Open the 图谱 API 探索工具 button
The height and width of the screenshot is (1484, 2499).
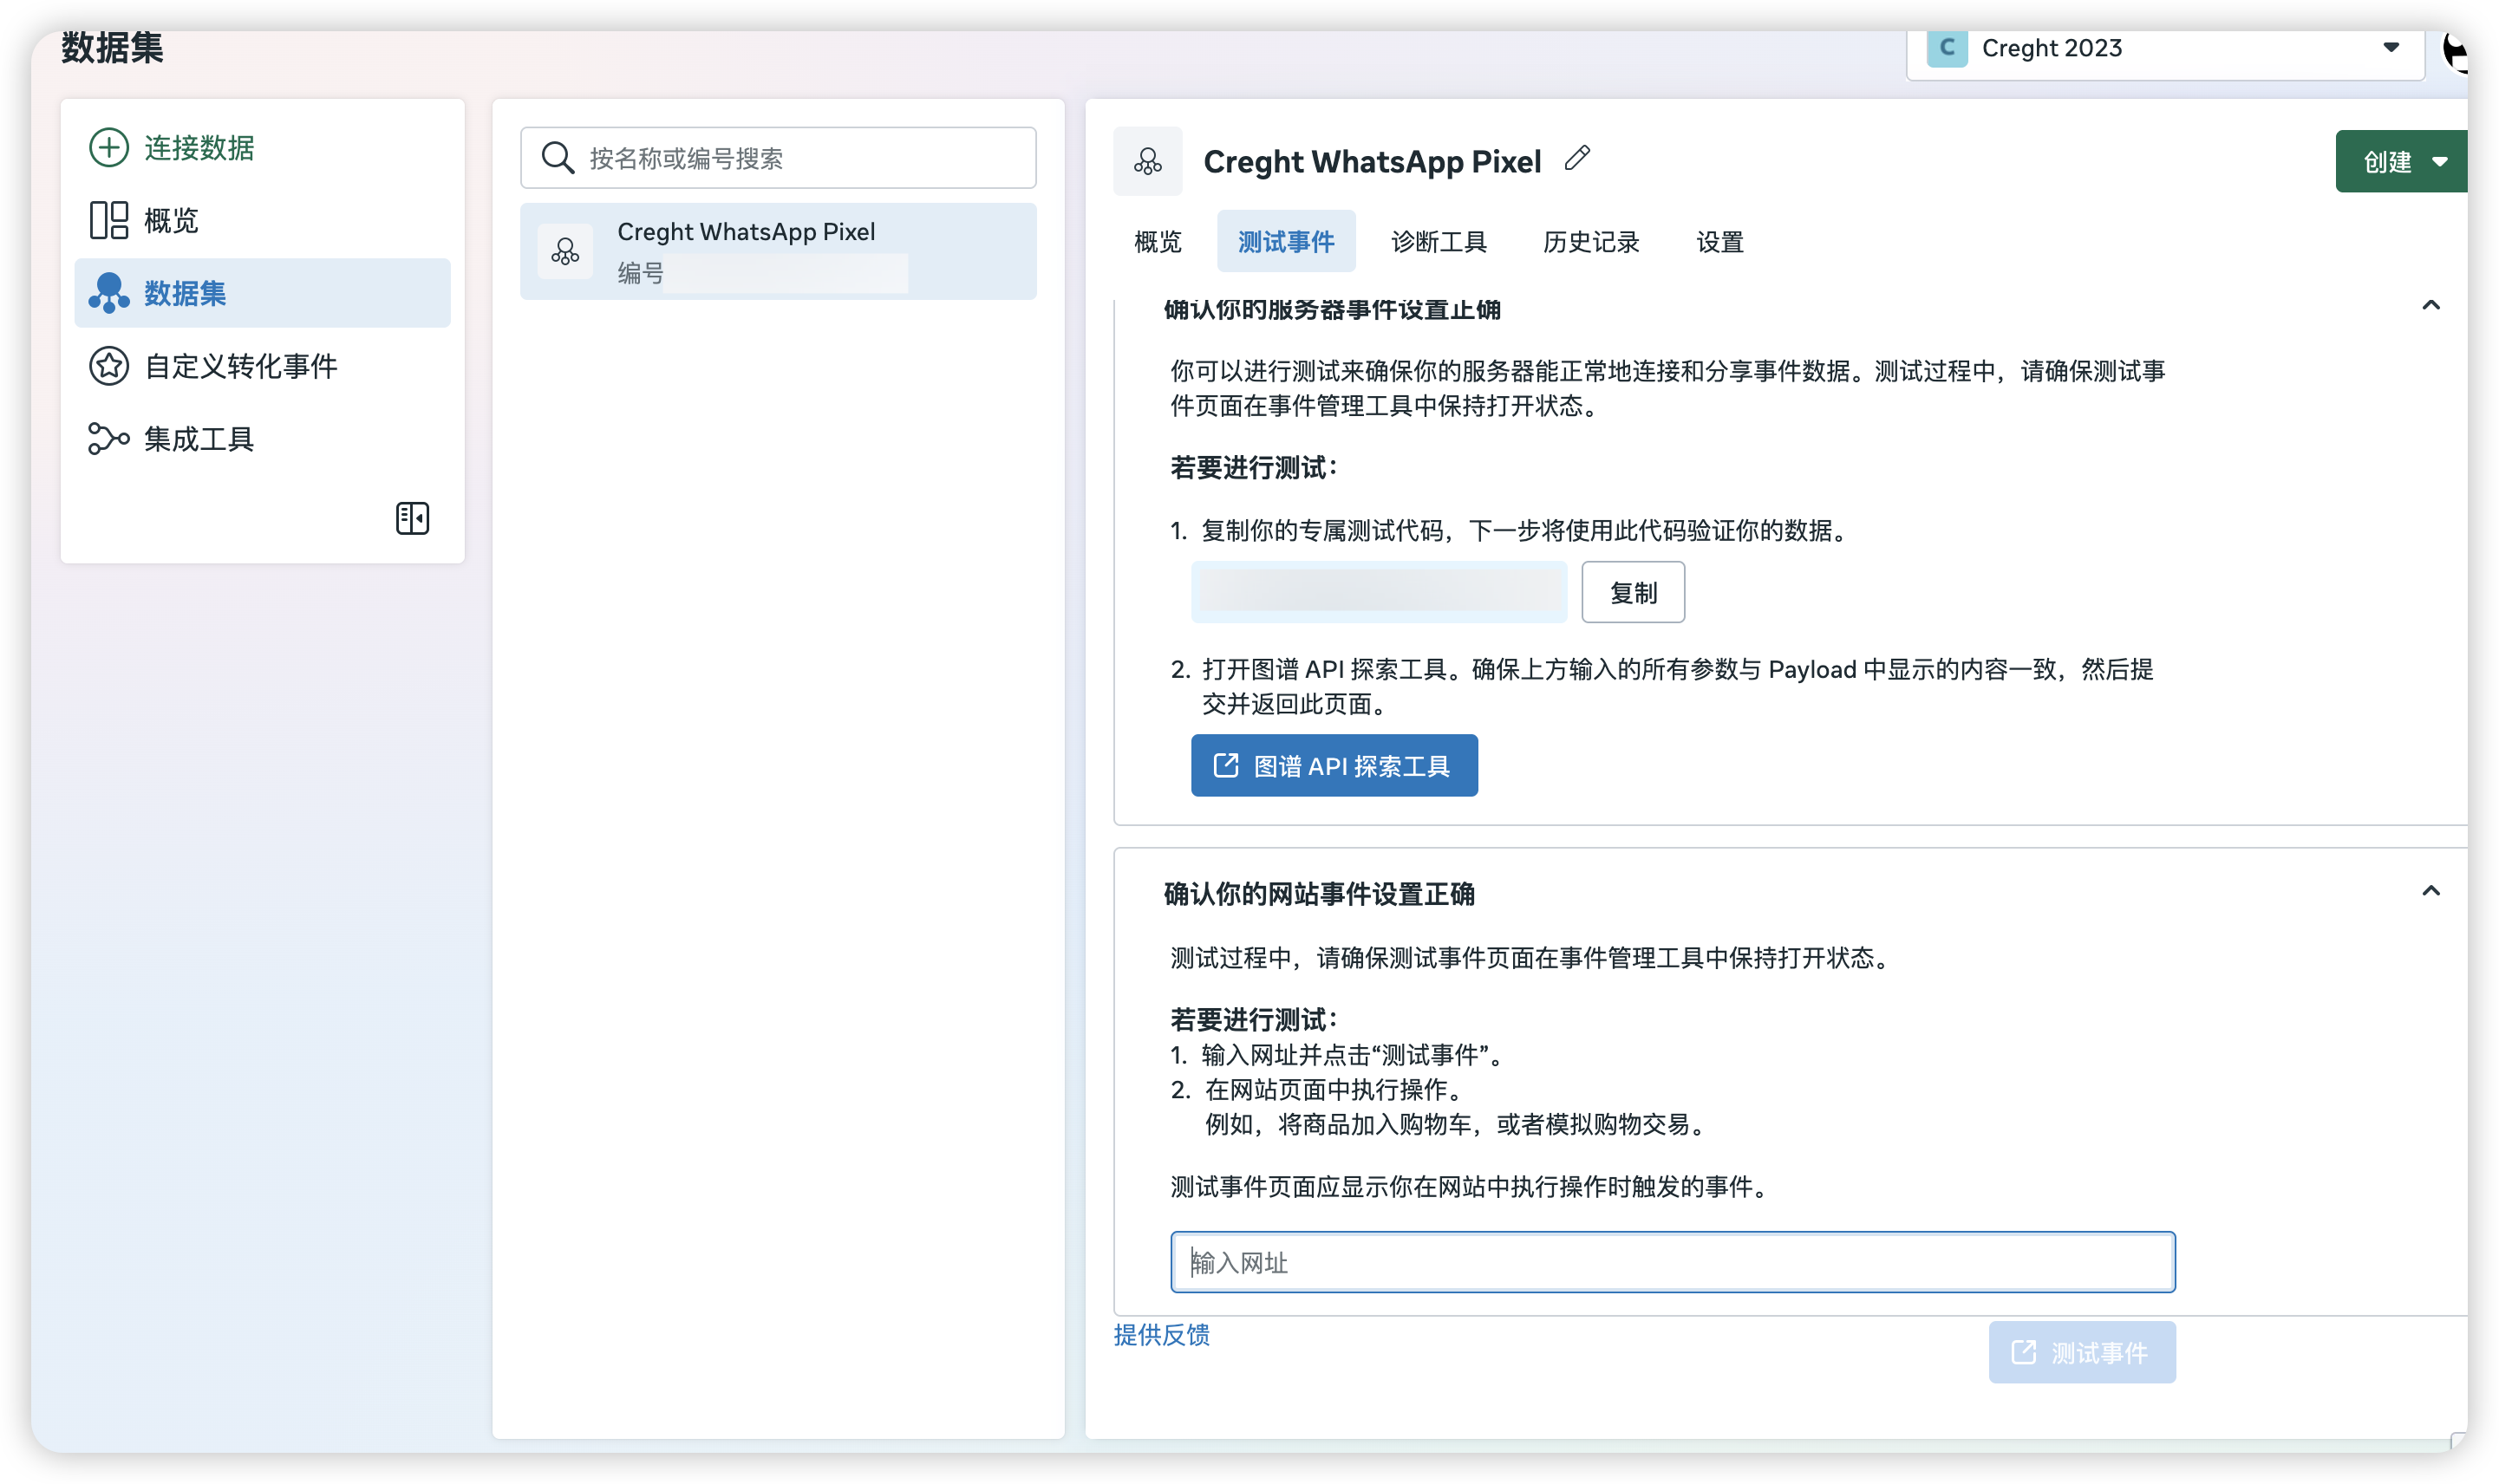tap(1334, 766)
